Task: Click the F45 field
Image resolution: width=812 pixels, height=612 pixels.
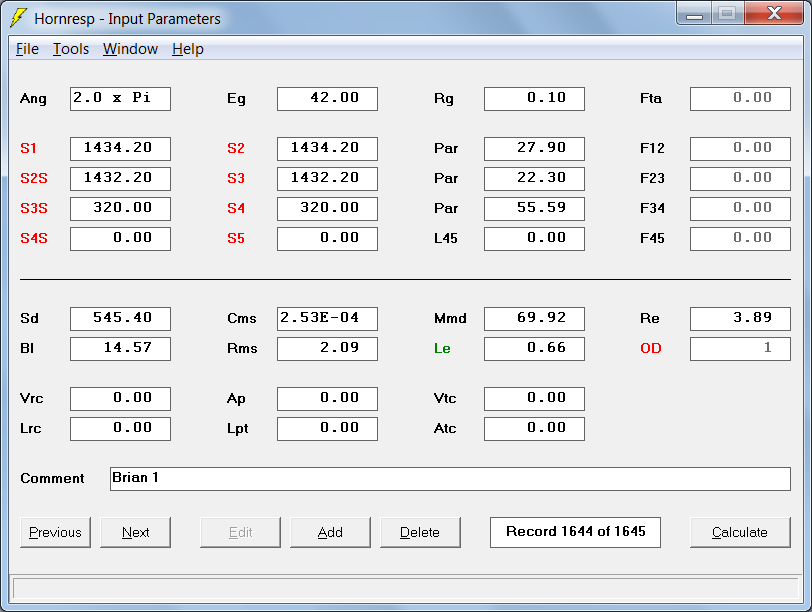Action: pyautogui.click(x=741, y=239)
